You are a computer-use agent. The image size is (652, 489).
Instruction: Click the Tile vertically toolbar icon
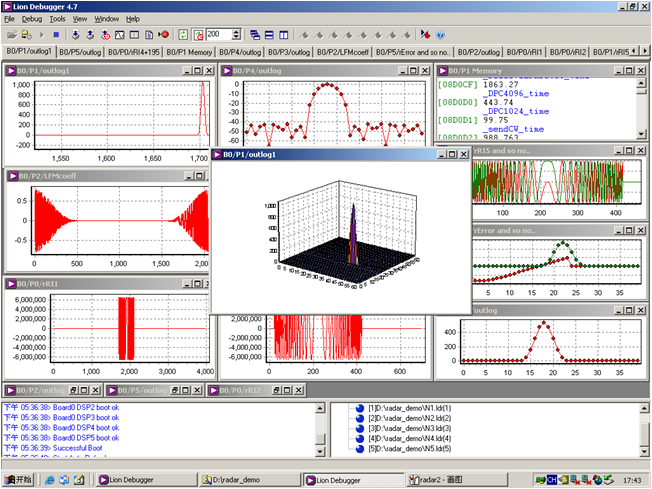[x=284, y=35]
